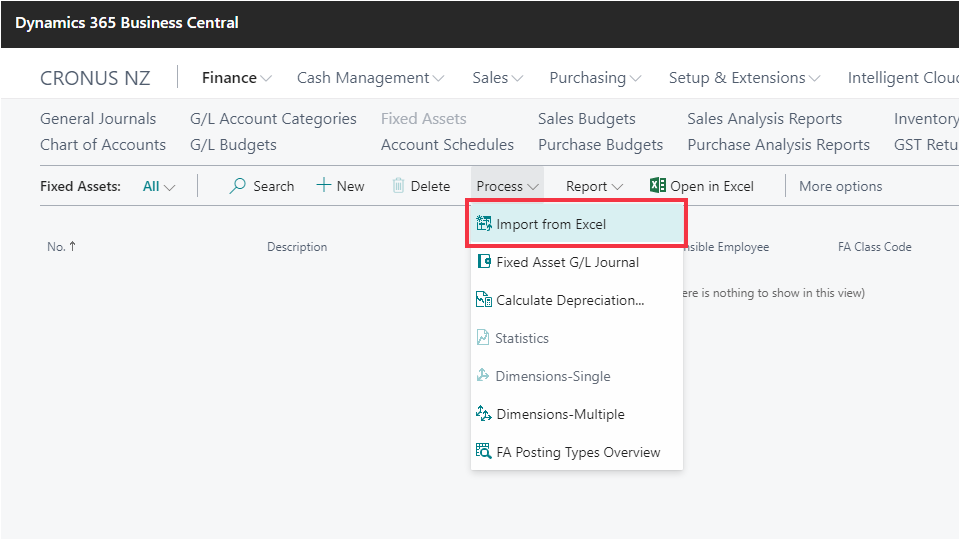This screenshot has width=960, height=540.
Task: Collapse the Process dropdown
Action: tap(508, 186)
